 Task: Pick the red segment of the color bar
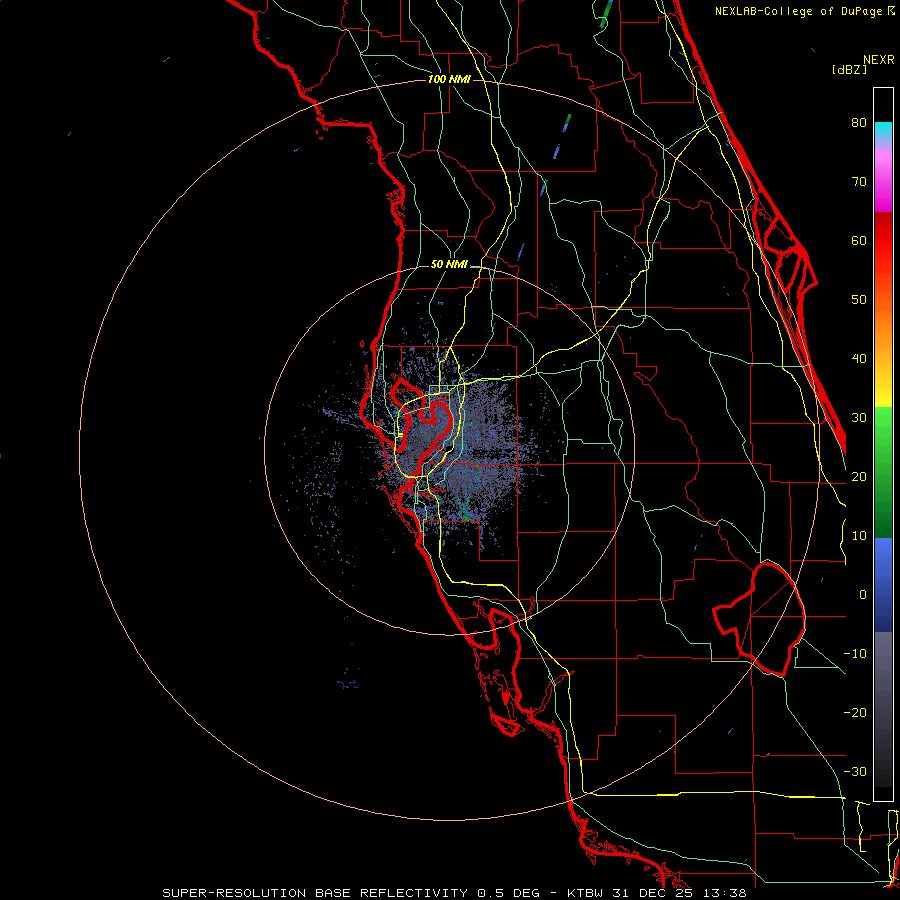(883, 241)
